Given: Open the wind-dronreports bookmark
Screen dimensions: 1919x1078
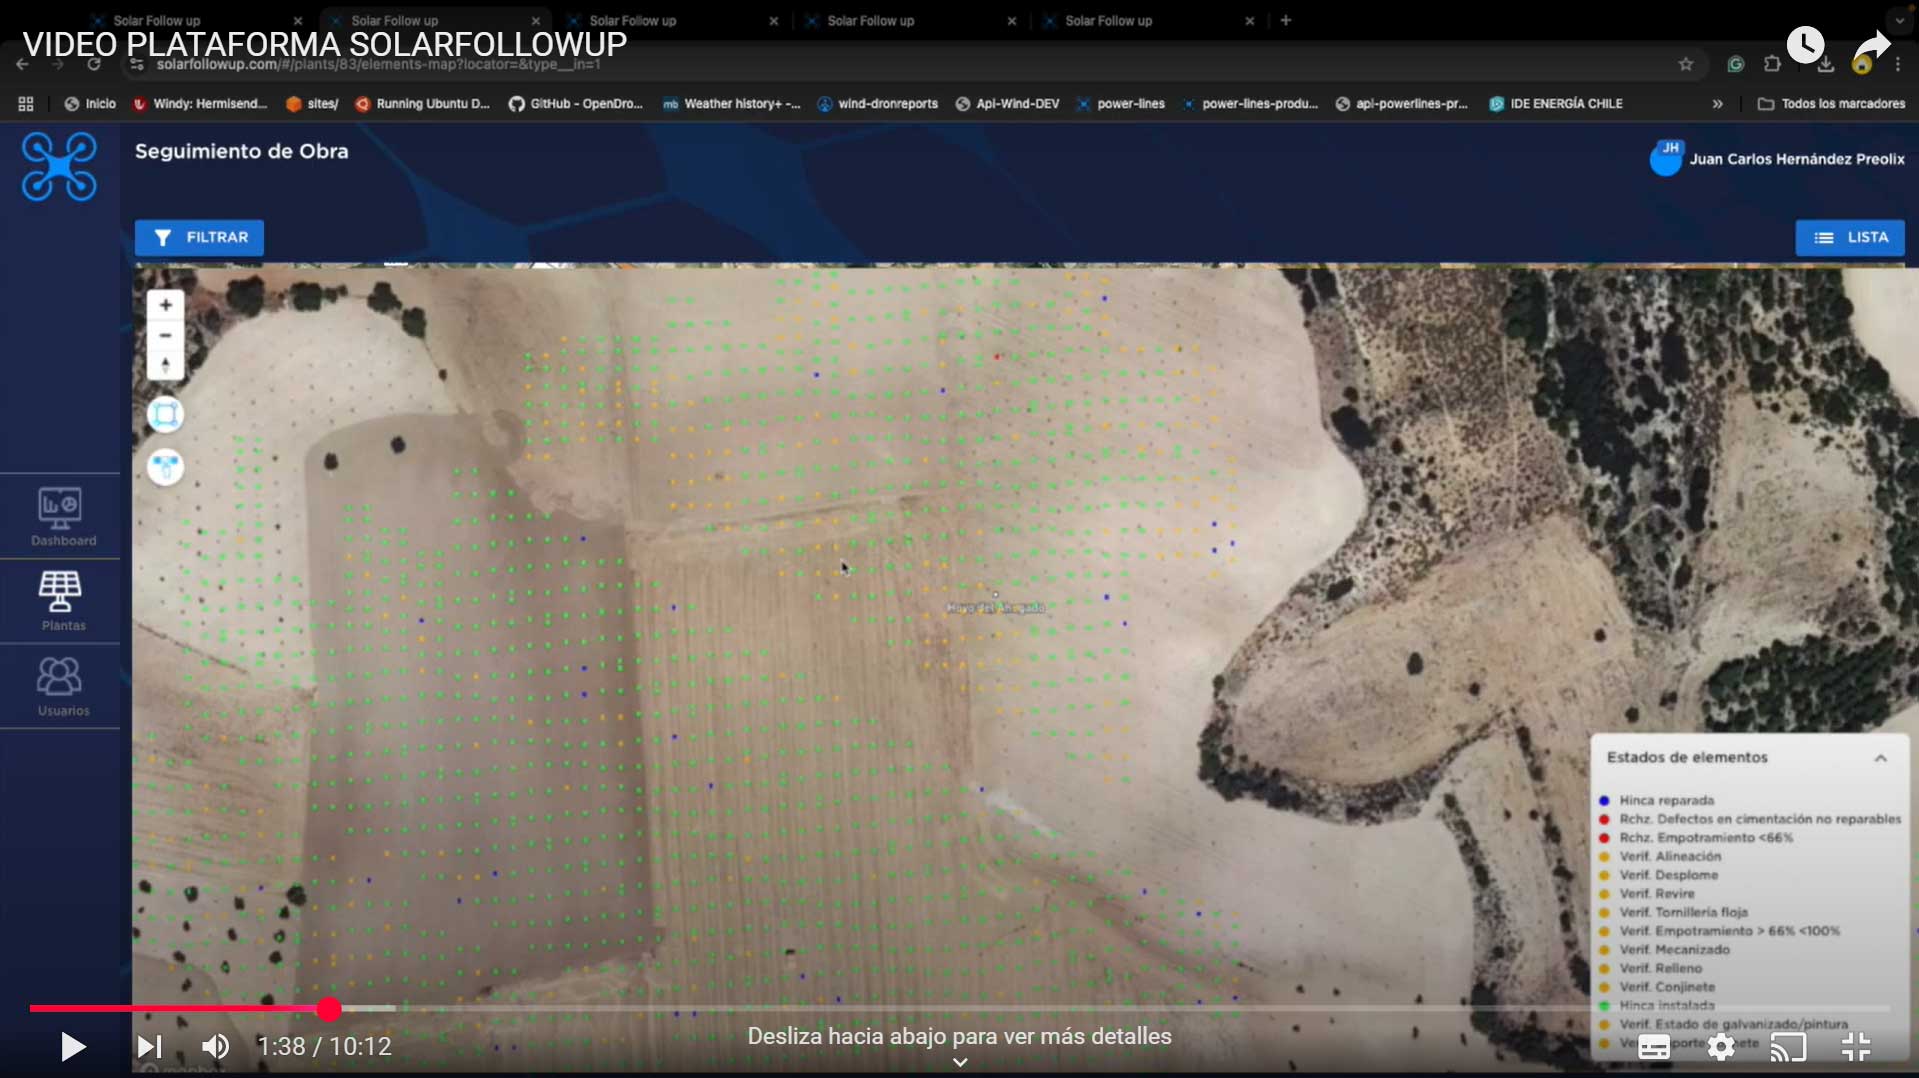Looking at the screenshot, I should [x=877, y=104].
